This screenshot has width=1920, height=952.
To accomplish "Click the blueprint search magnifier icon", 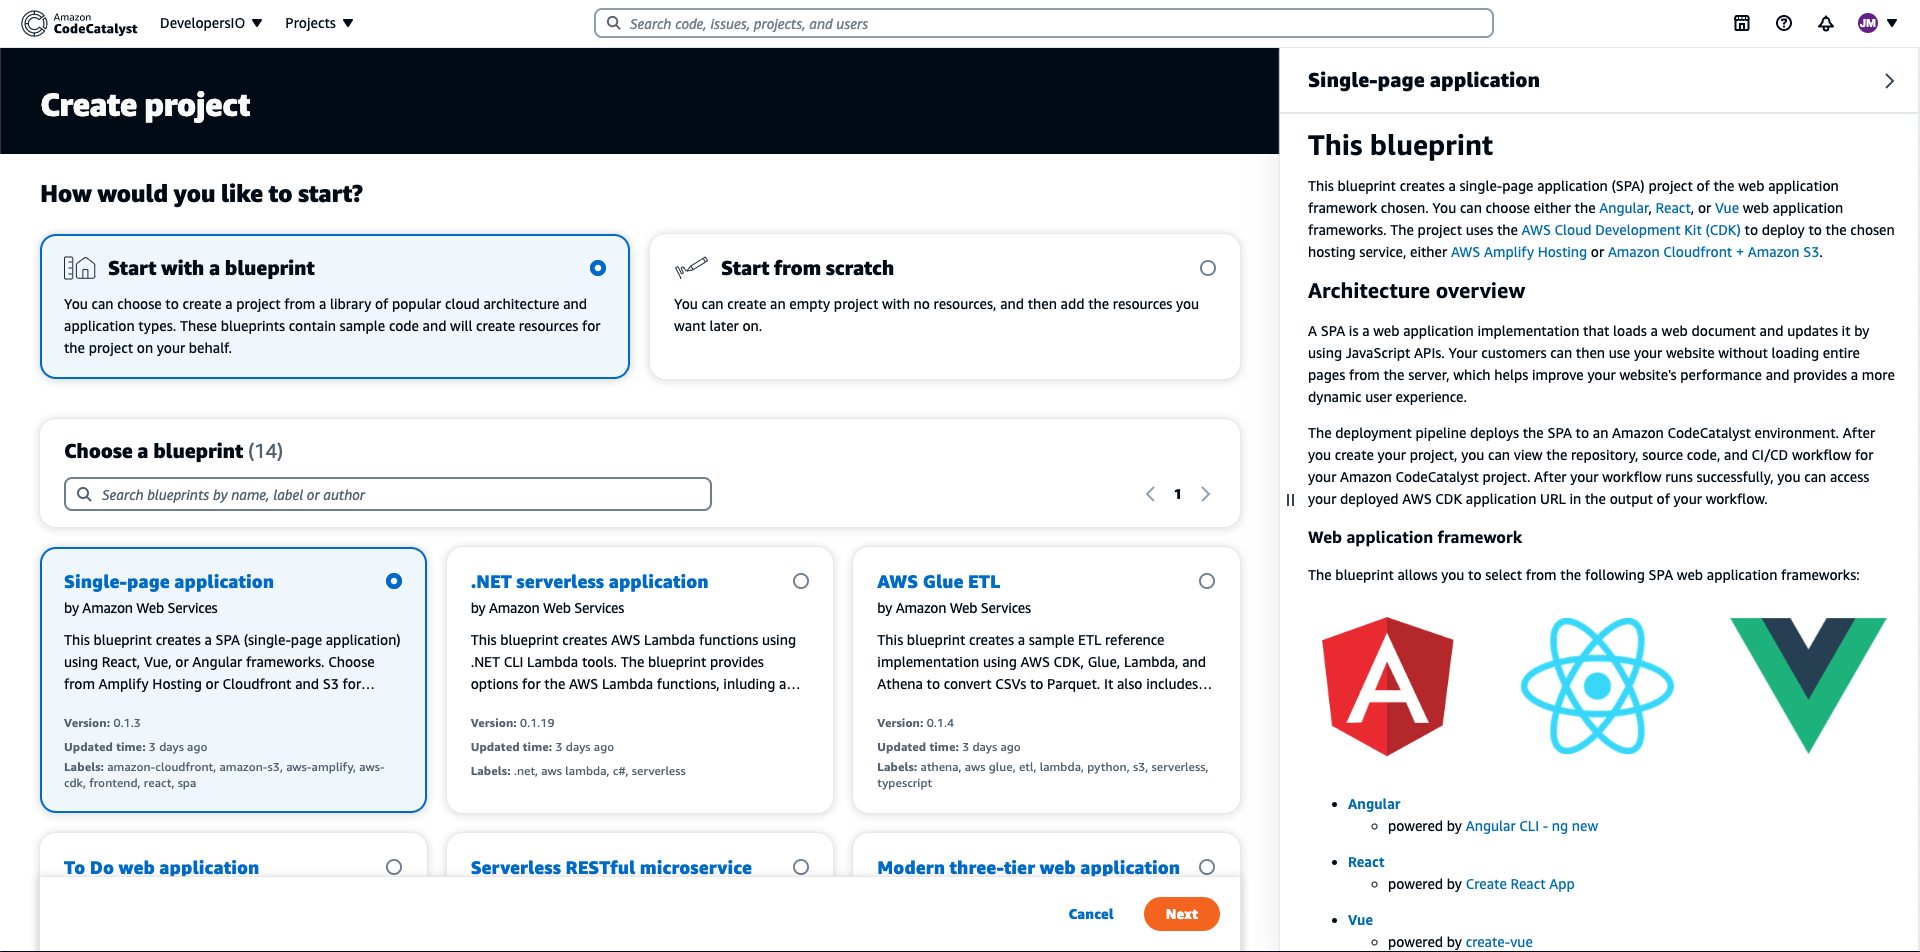I will 84,494.
